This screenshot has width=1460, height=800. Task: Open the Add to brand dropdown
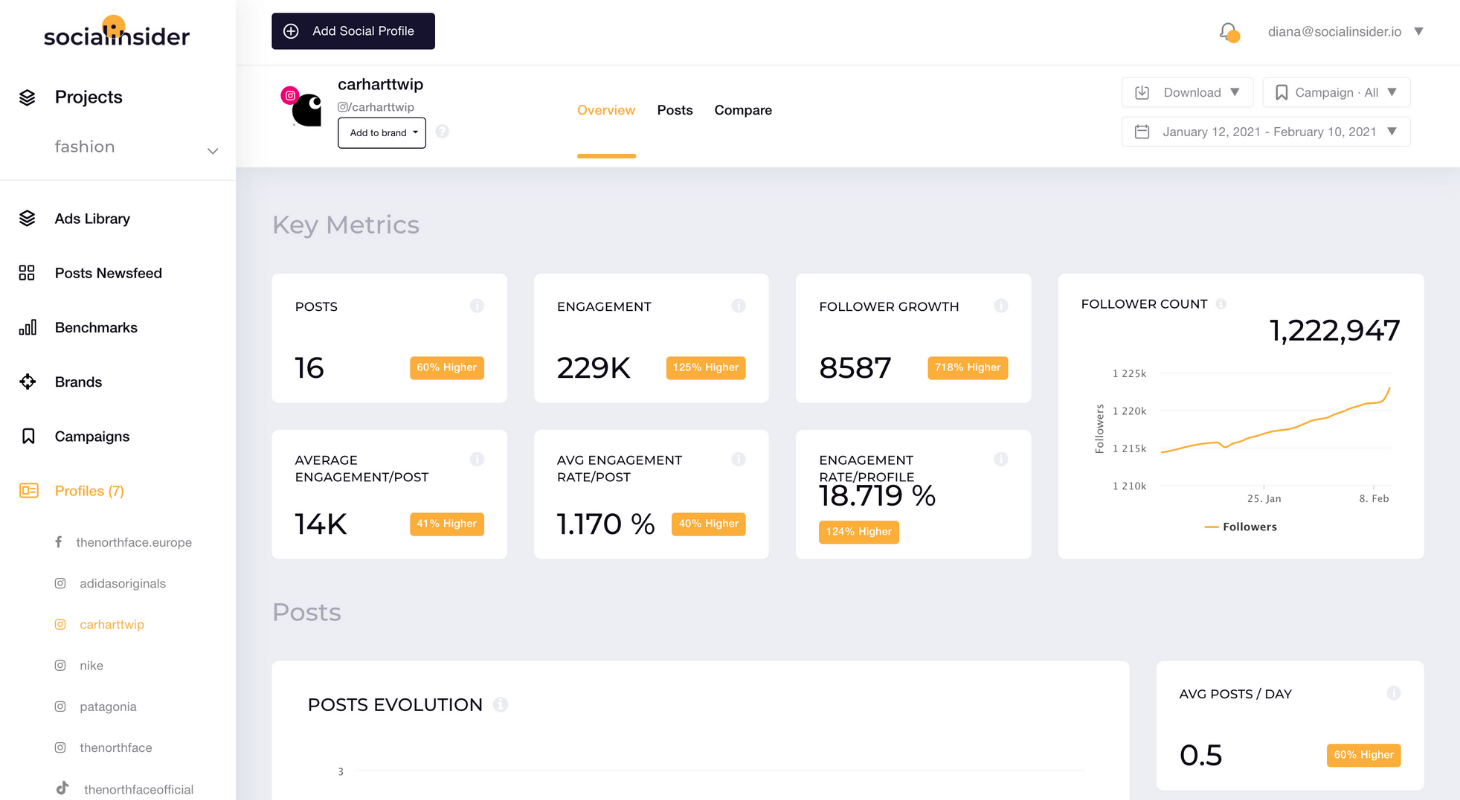tap(382, 133)
